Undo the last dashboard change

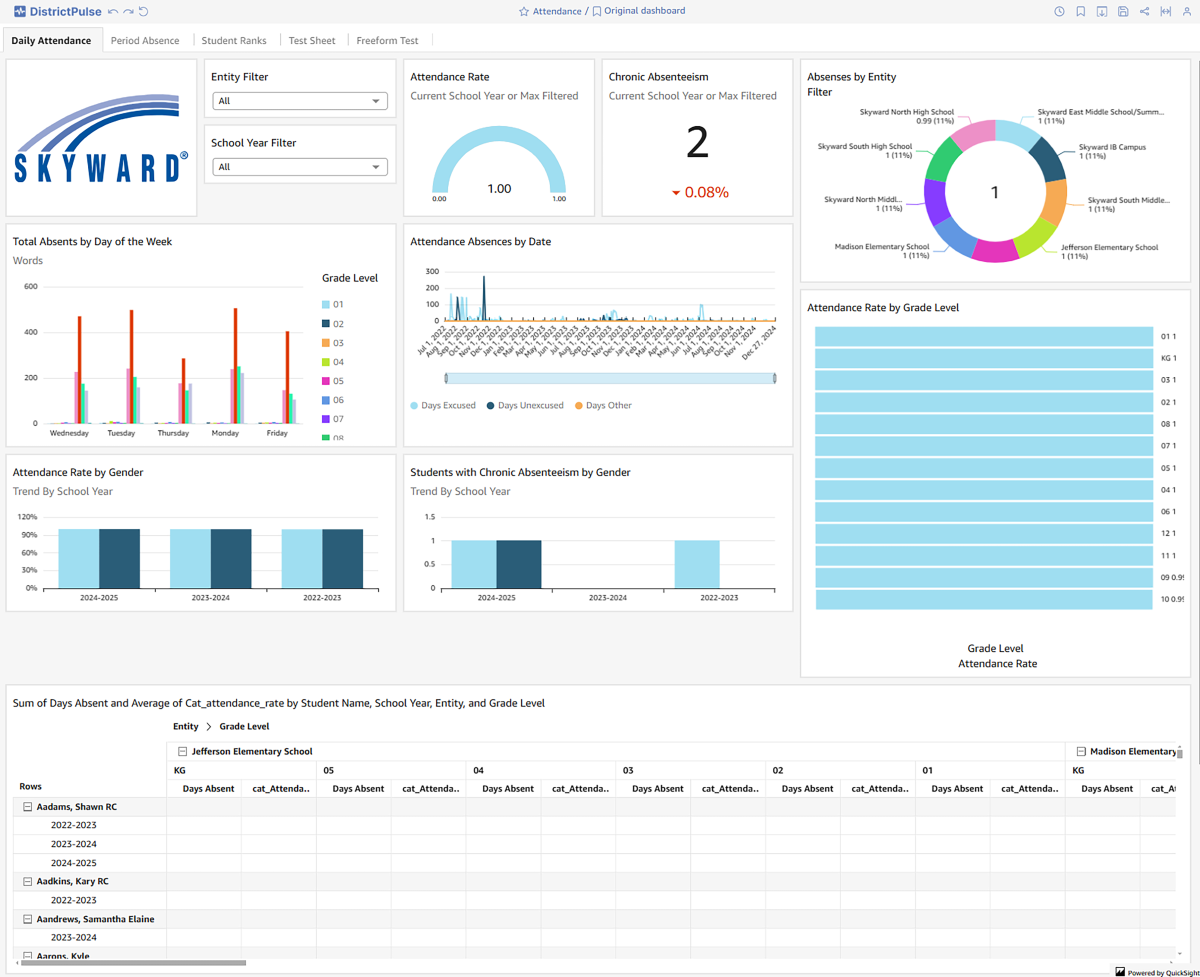(x=113, y=12)
